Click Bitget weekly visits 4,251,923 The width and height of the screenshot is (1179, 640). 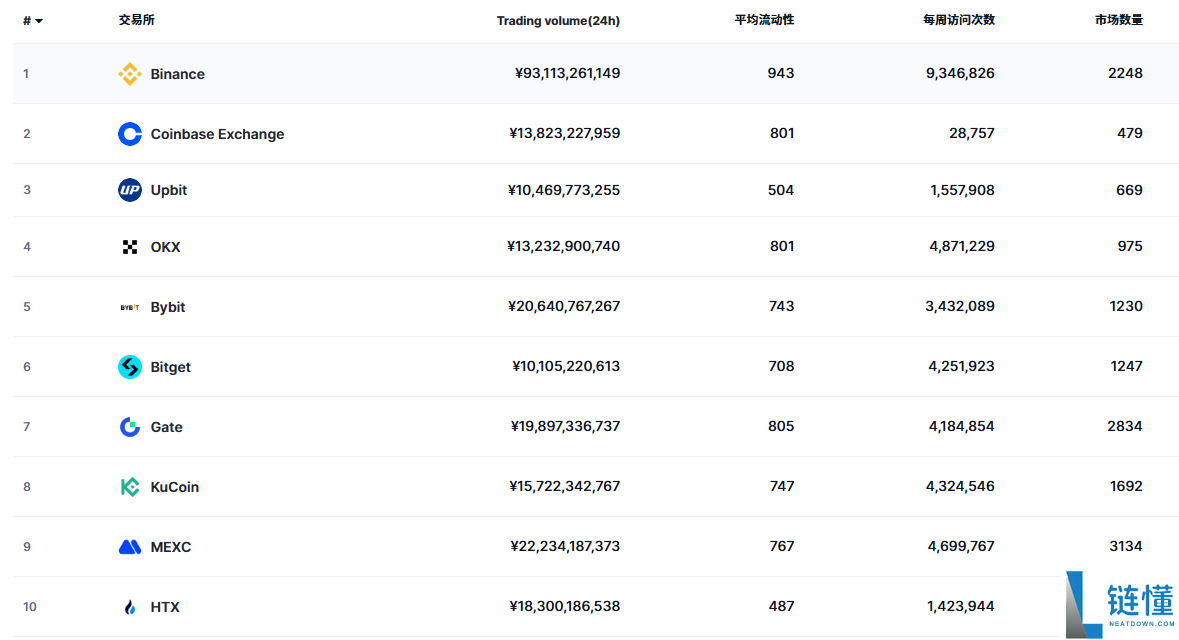[x=962, y=366]
